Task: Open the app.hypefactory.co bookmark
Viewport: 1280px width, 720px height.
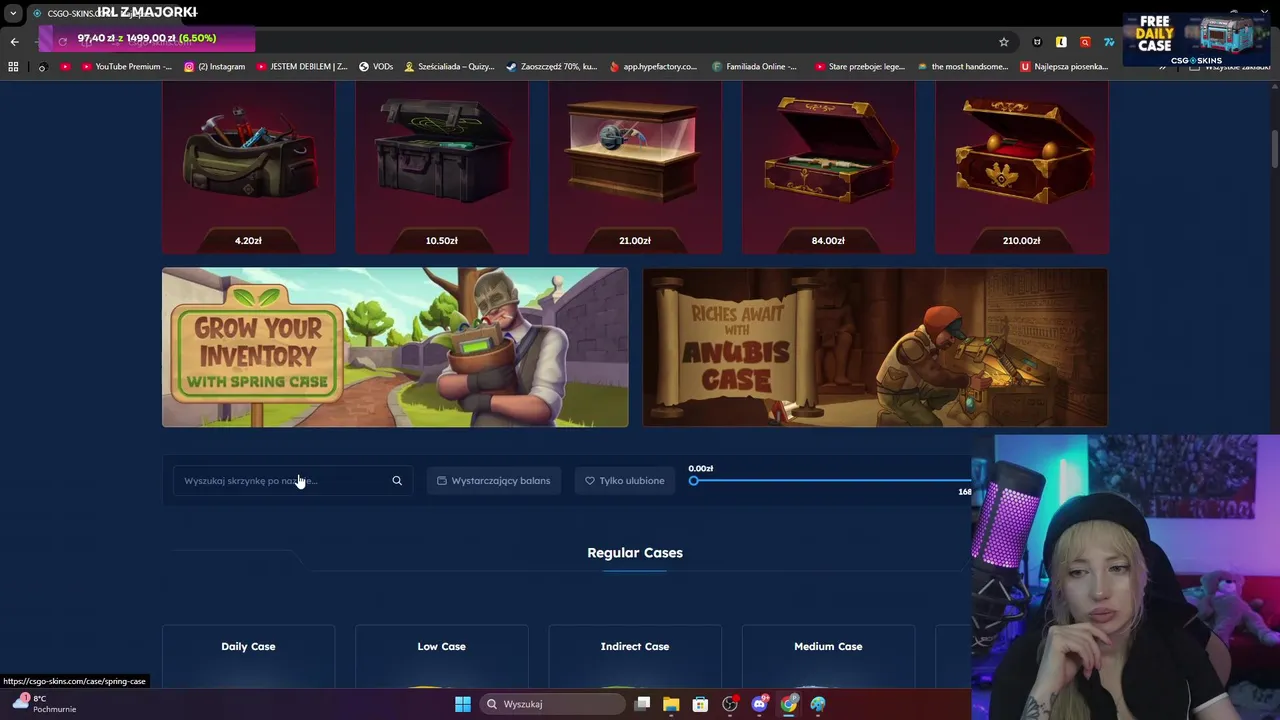Action: tap(653, 67)
